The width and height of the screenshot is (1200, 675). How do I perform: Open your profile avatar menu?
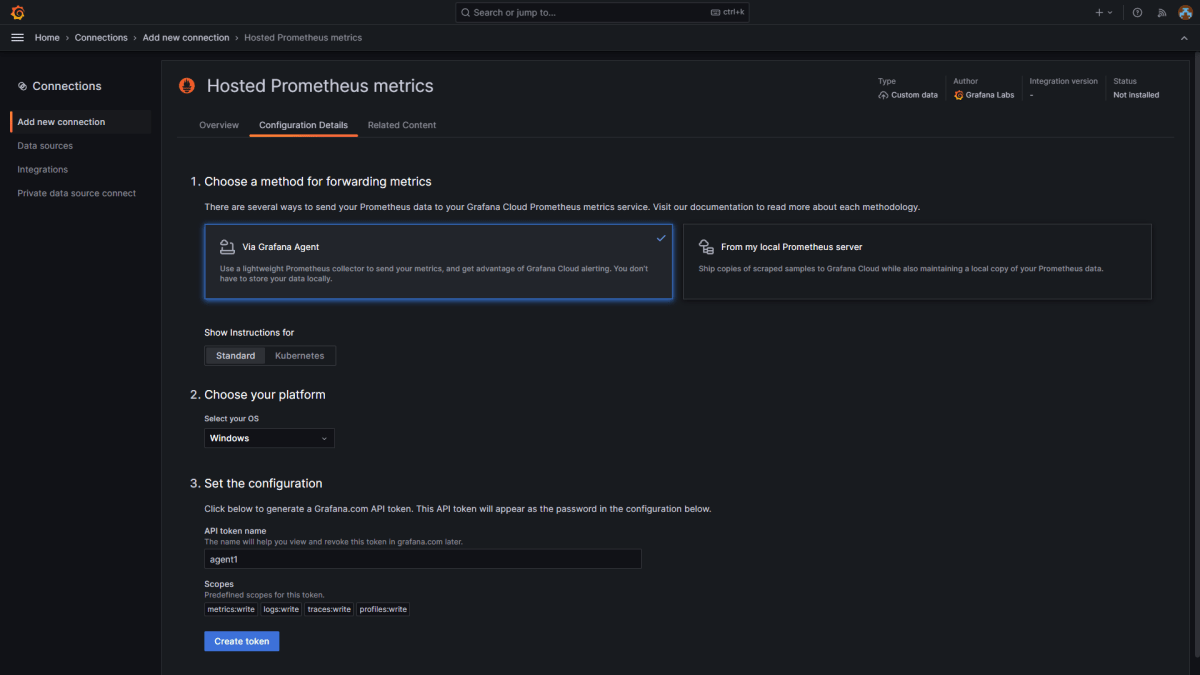(x=1185, y=12)
